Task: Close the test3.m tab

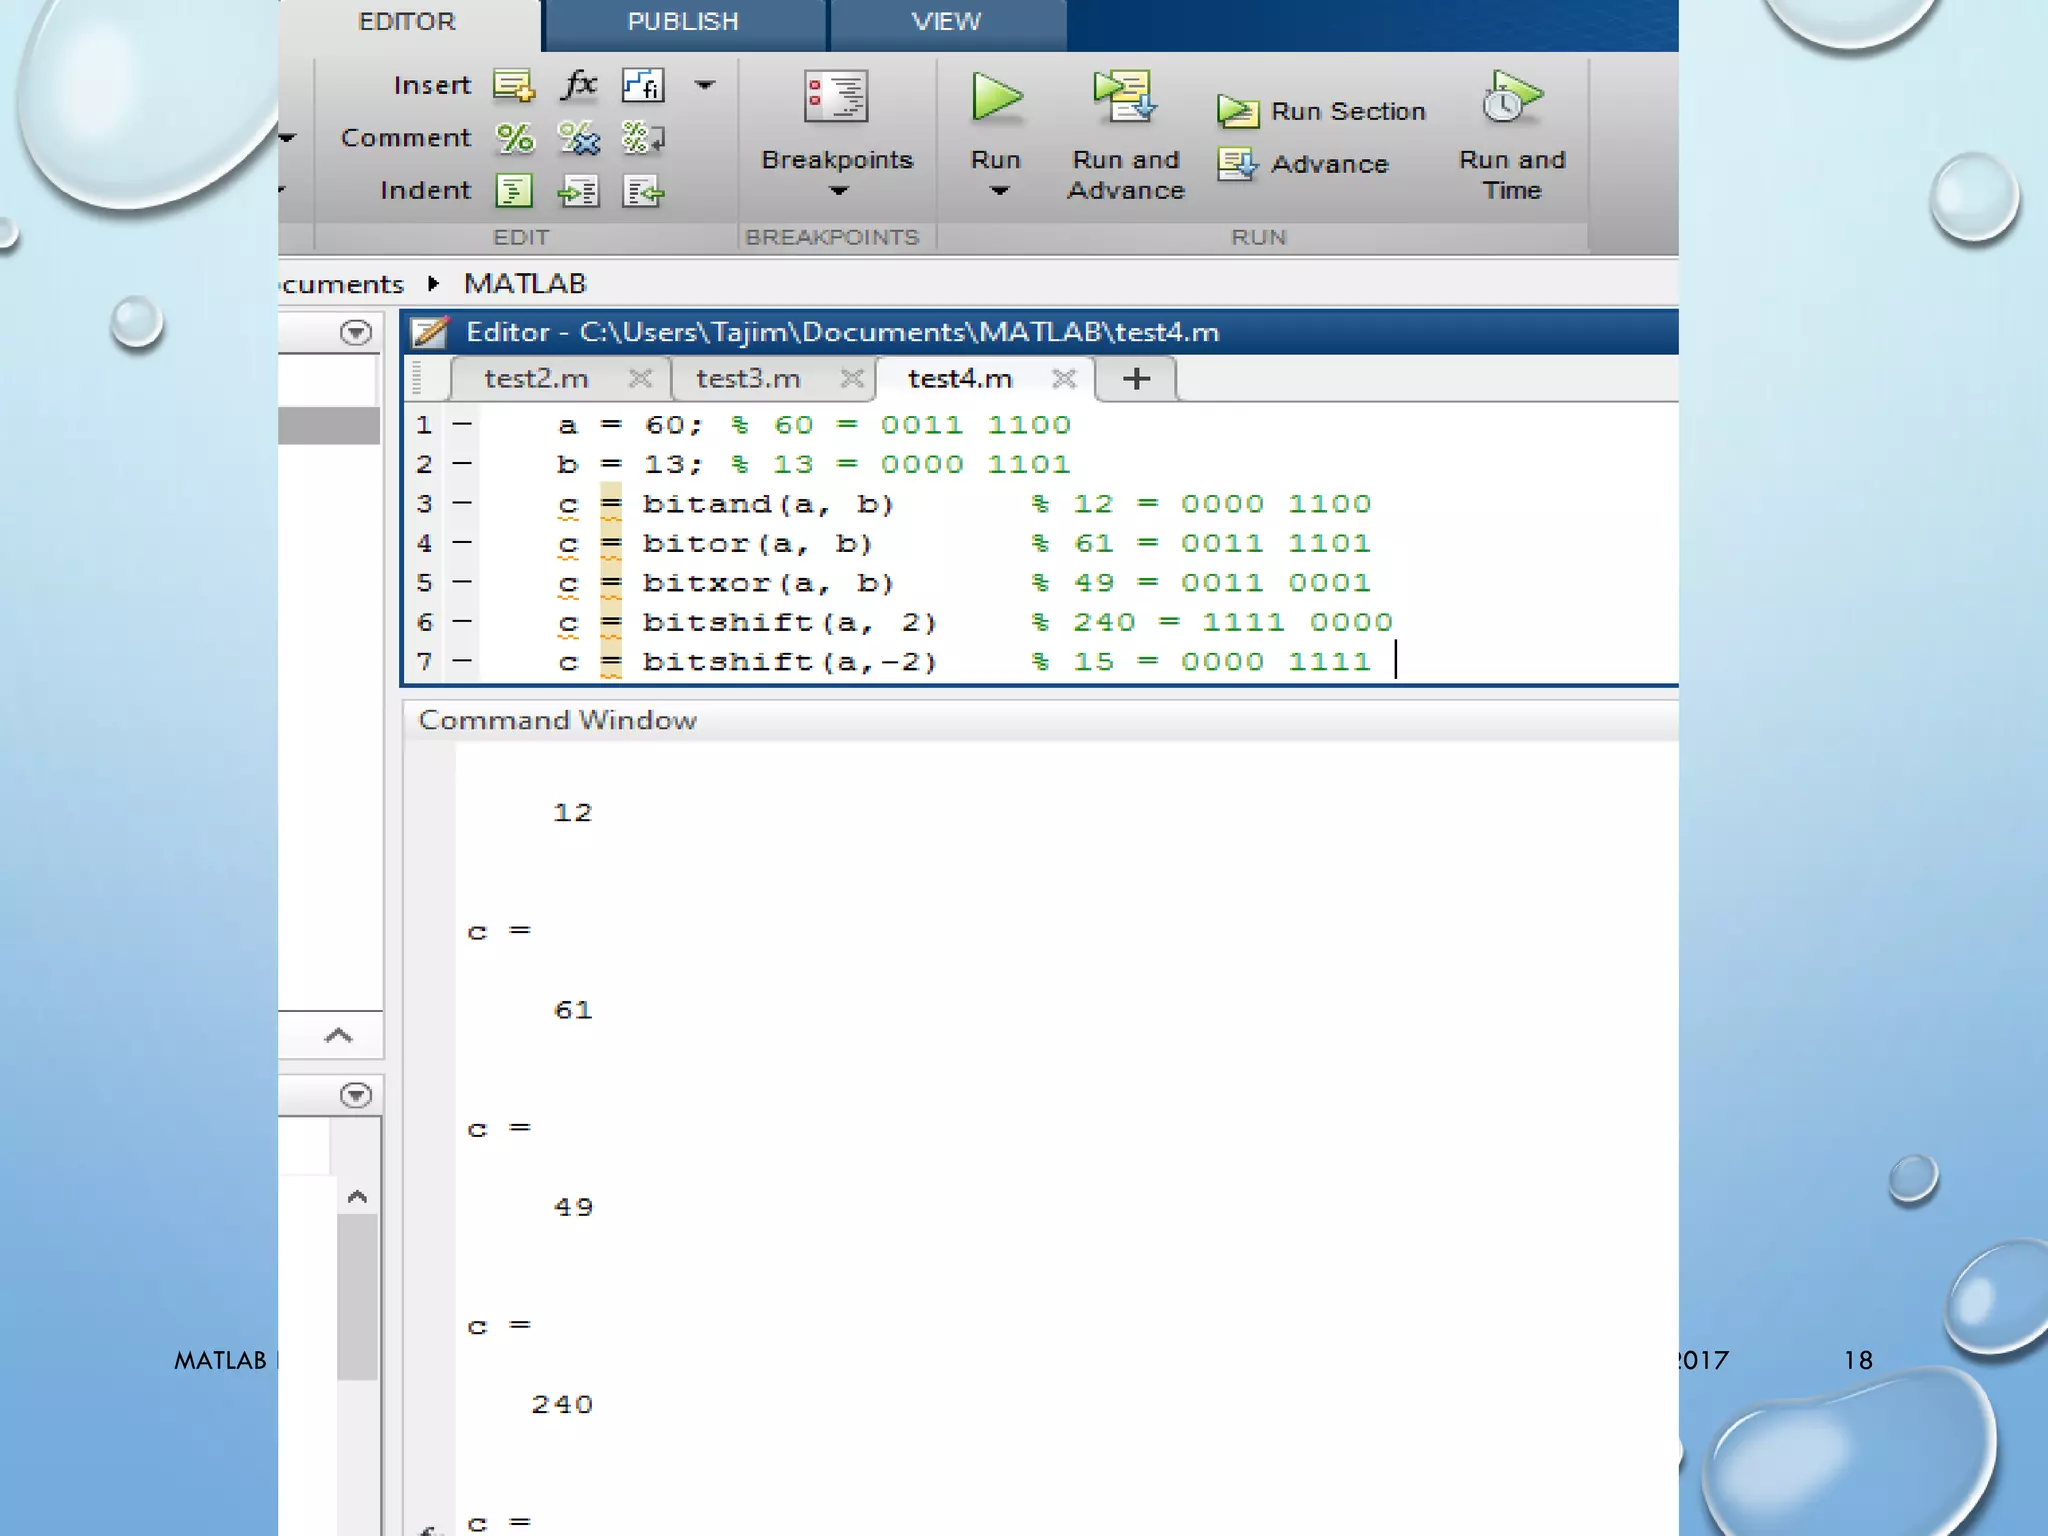Action: pos(853,379)
